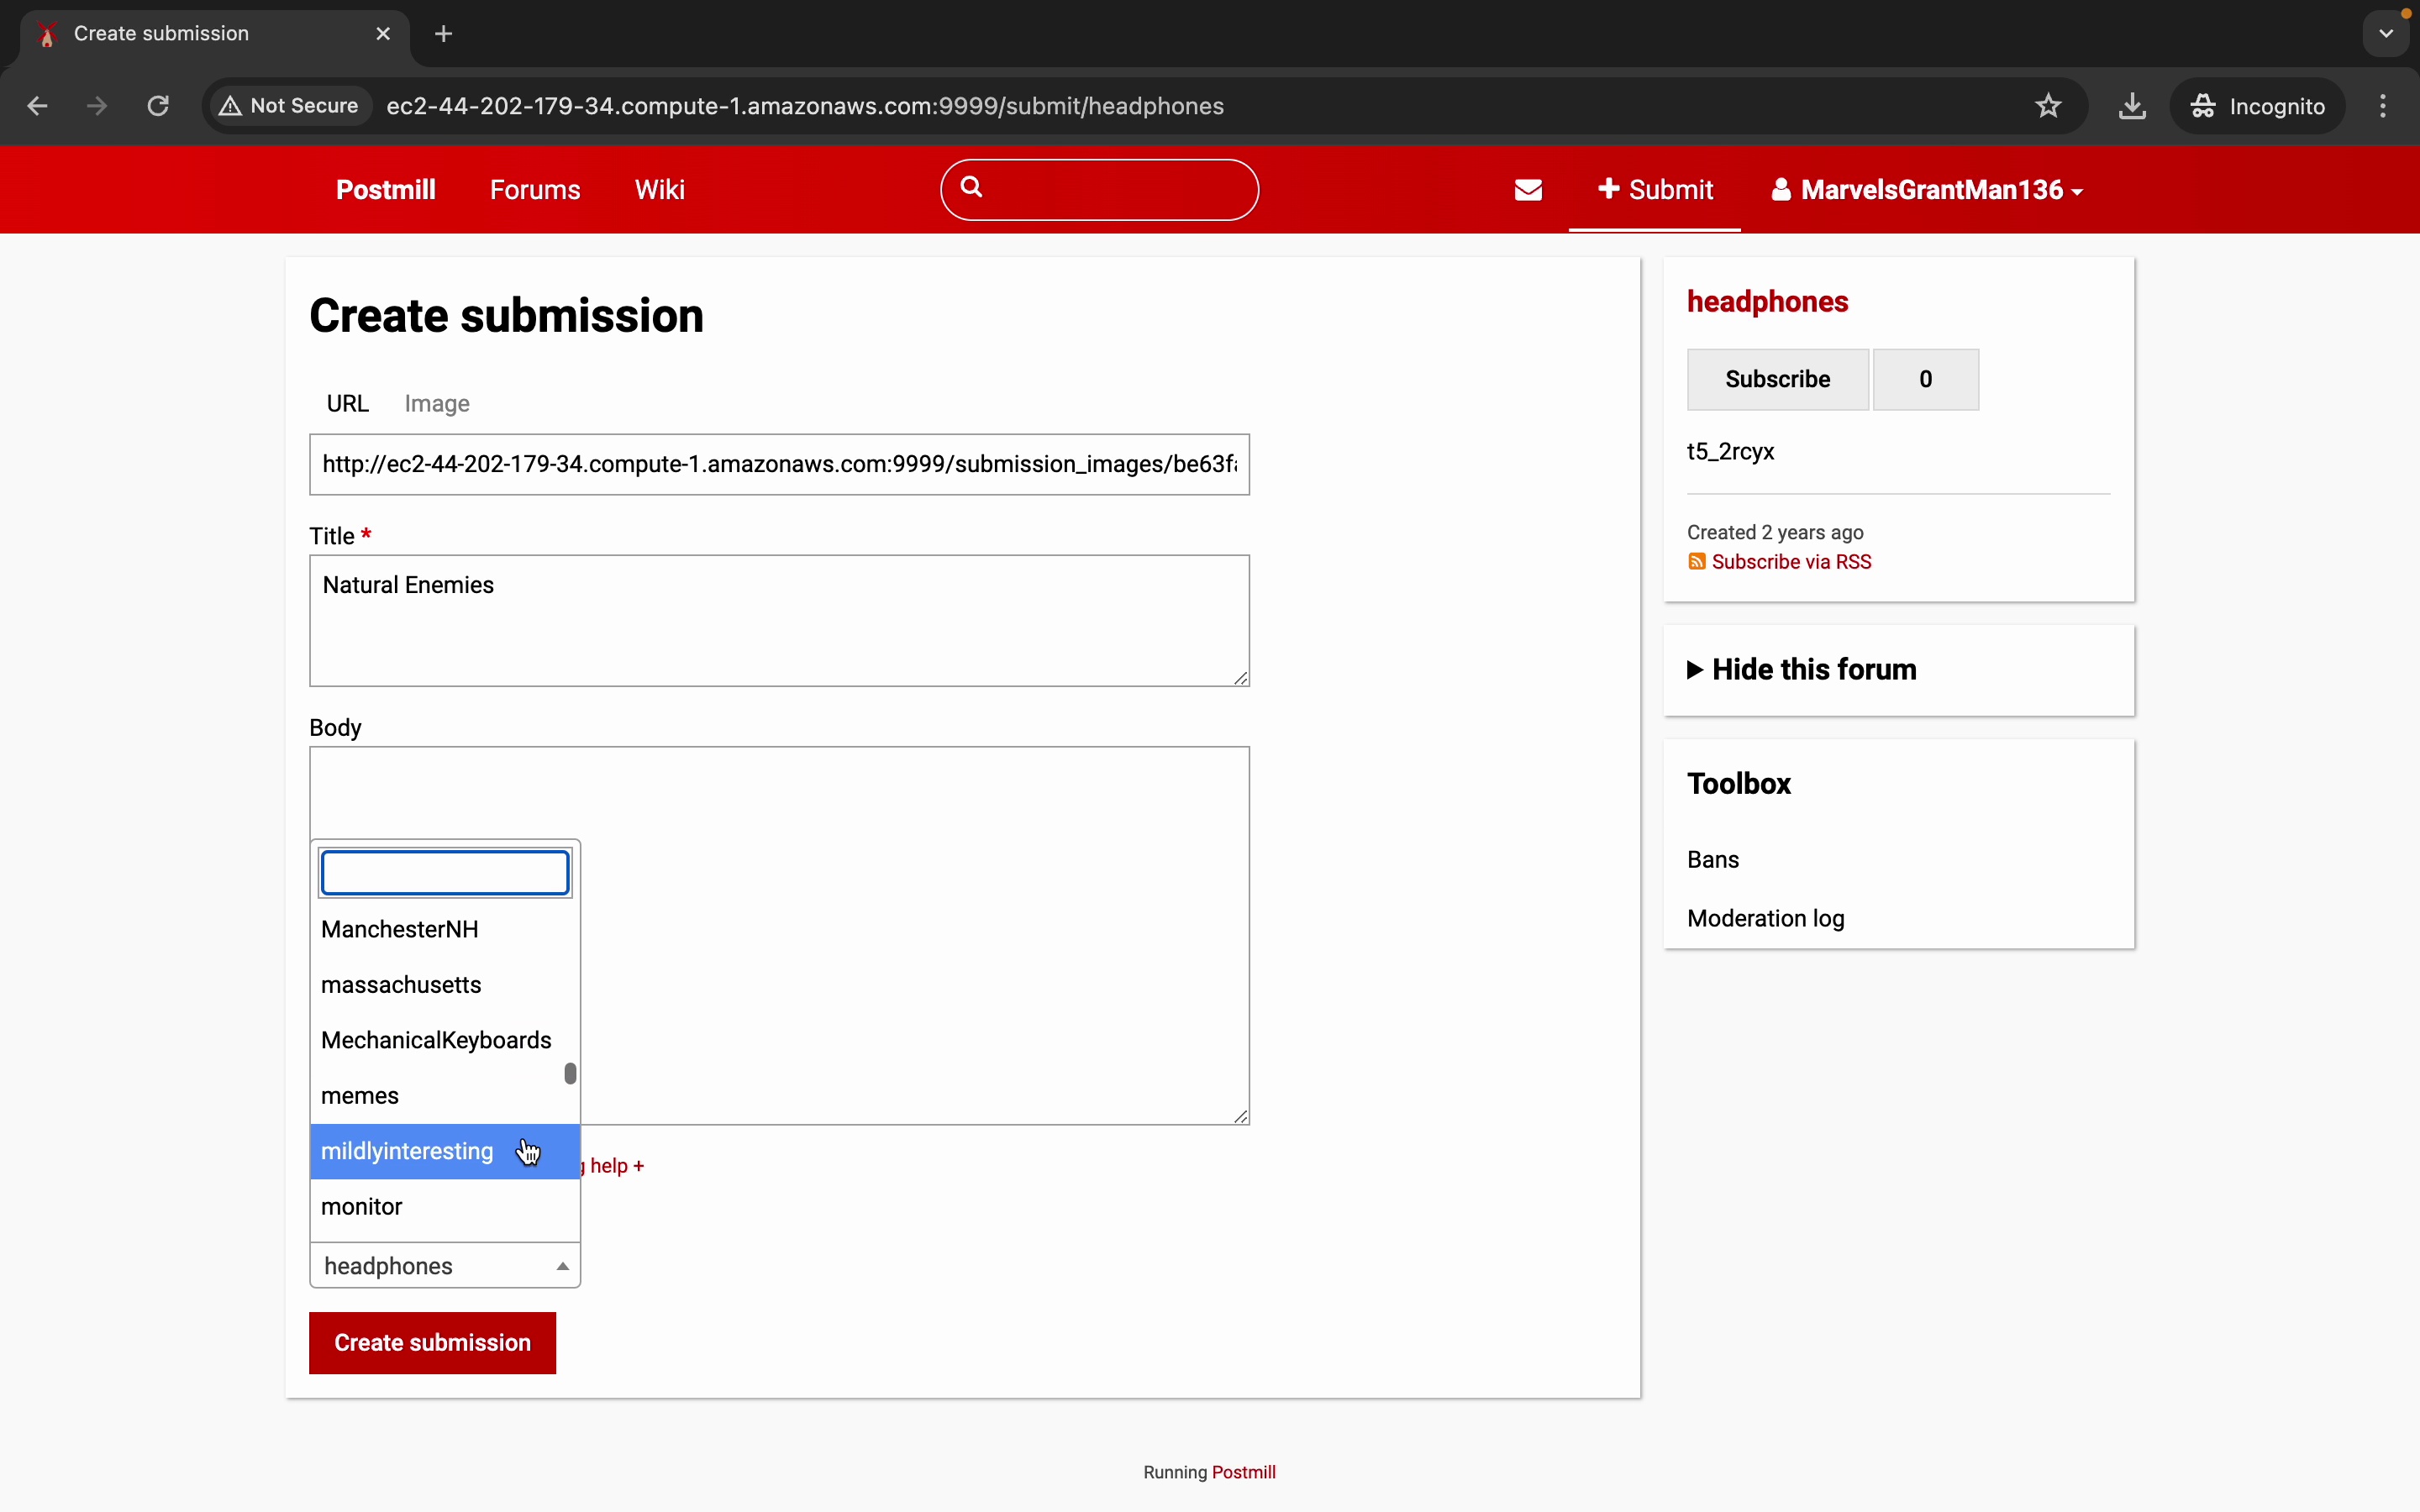Click the envelope messages icon
2420x1512 pixels.
click(1528, 190)
